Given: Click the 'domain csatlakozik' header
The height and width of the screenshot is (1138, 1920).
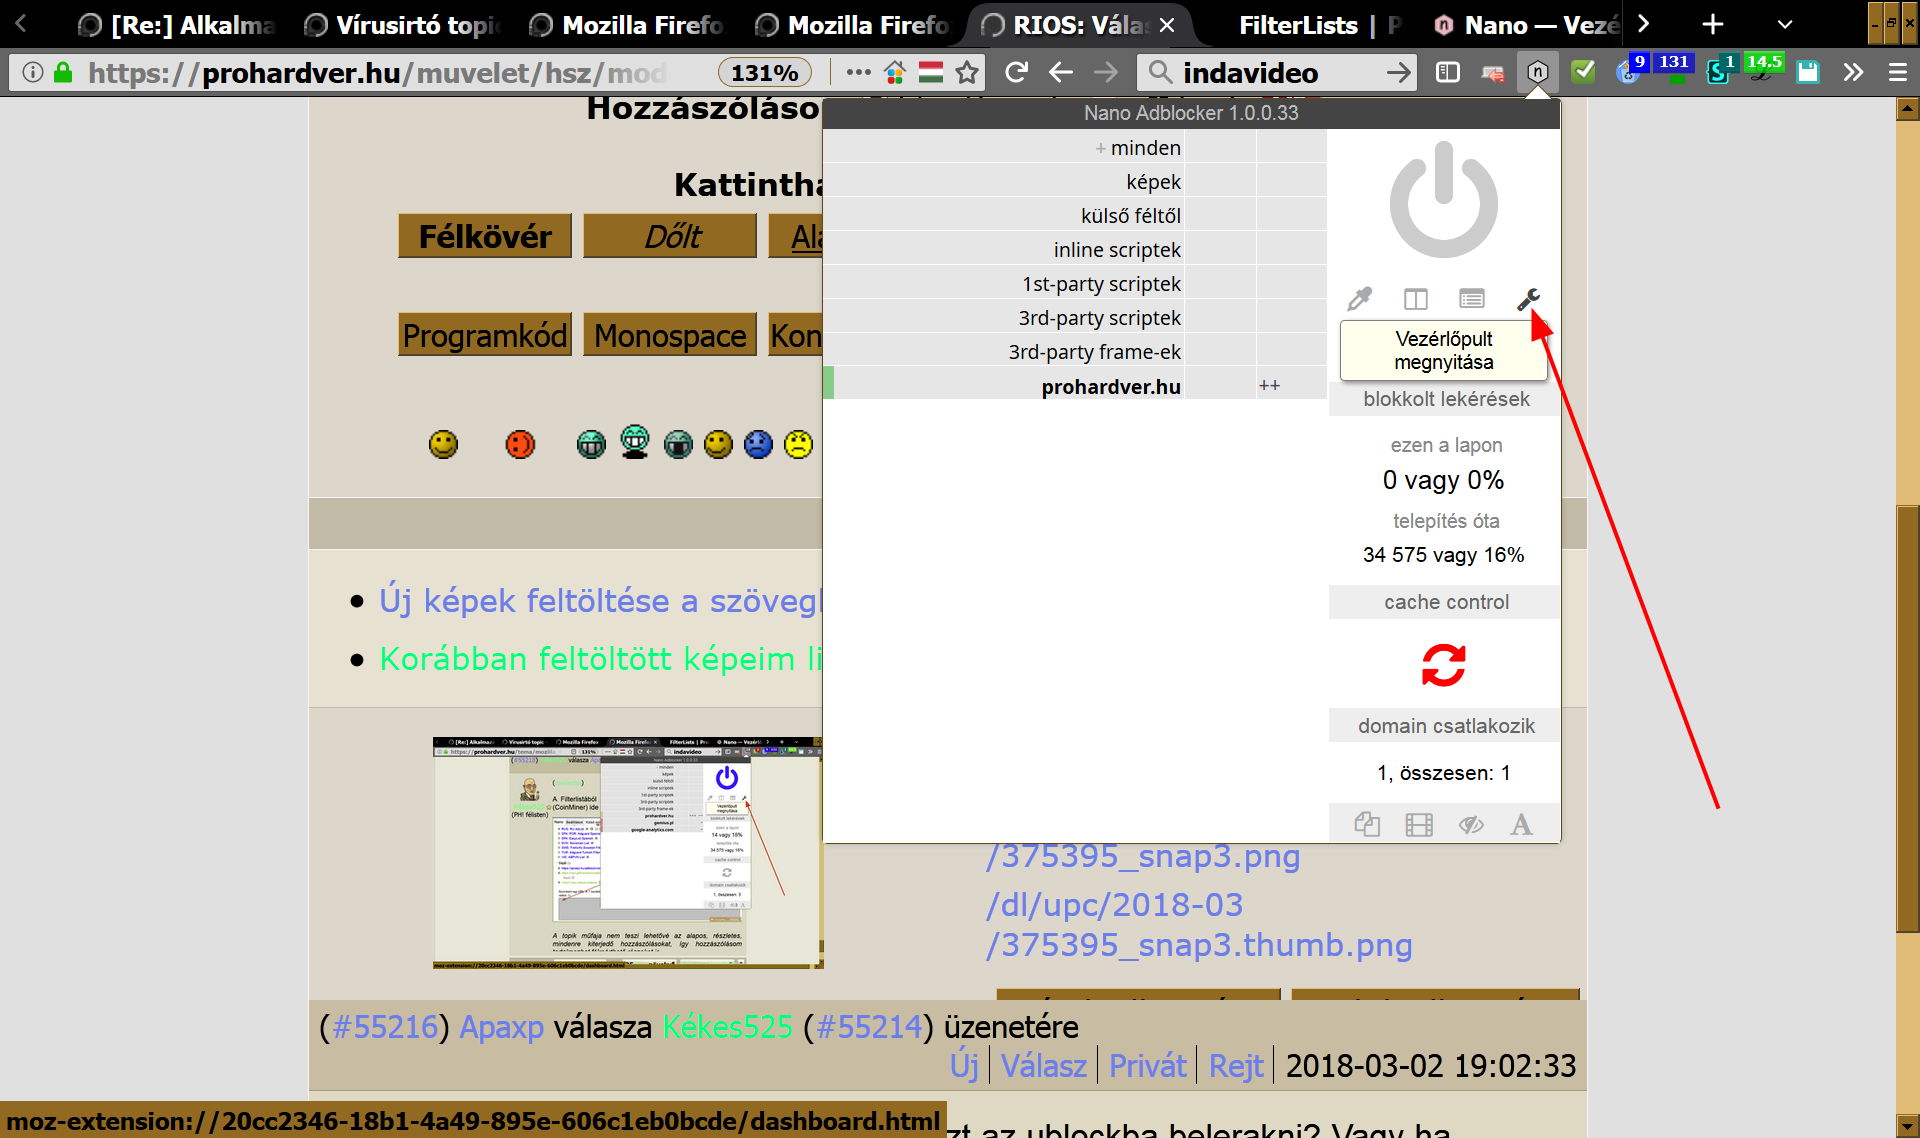Looking at the screenshot, I should 1445,726.
